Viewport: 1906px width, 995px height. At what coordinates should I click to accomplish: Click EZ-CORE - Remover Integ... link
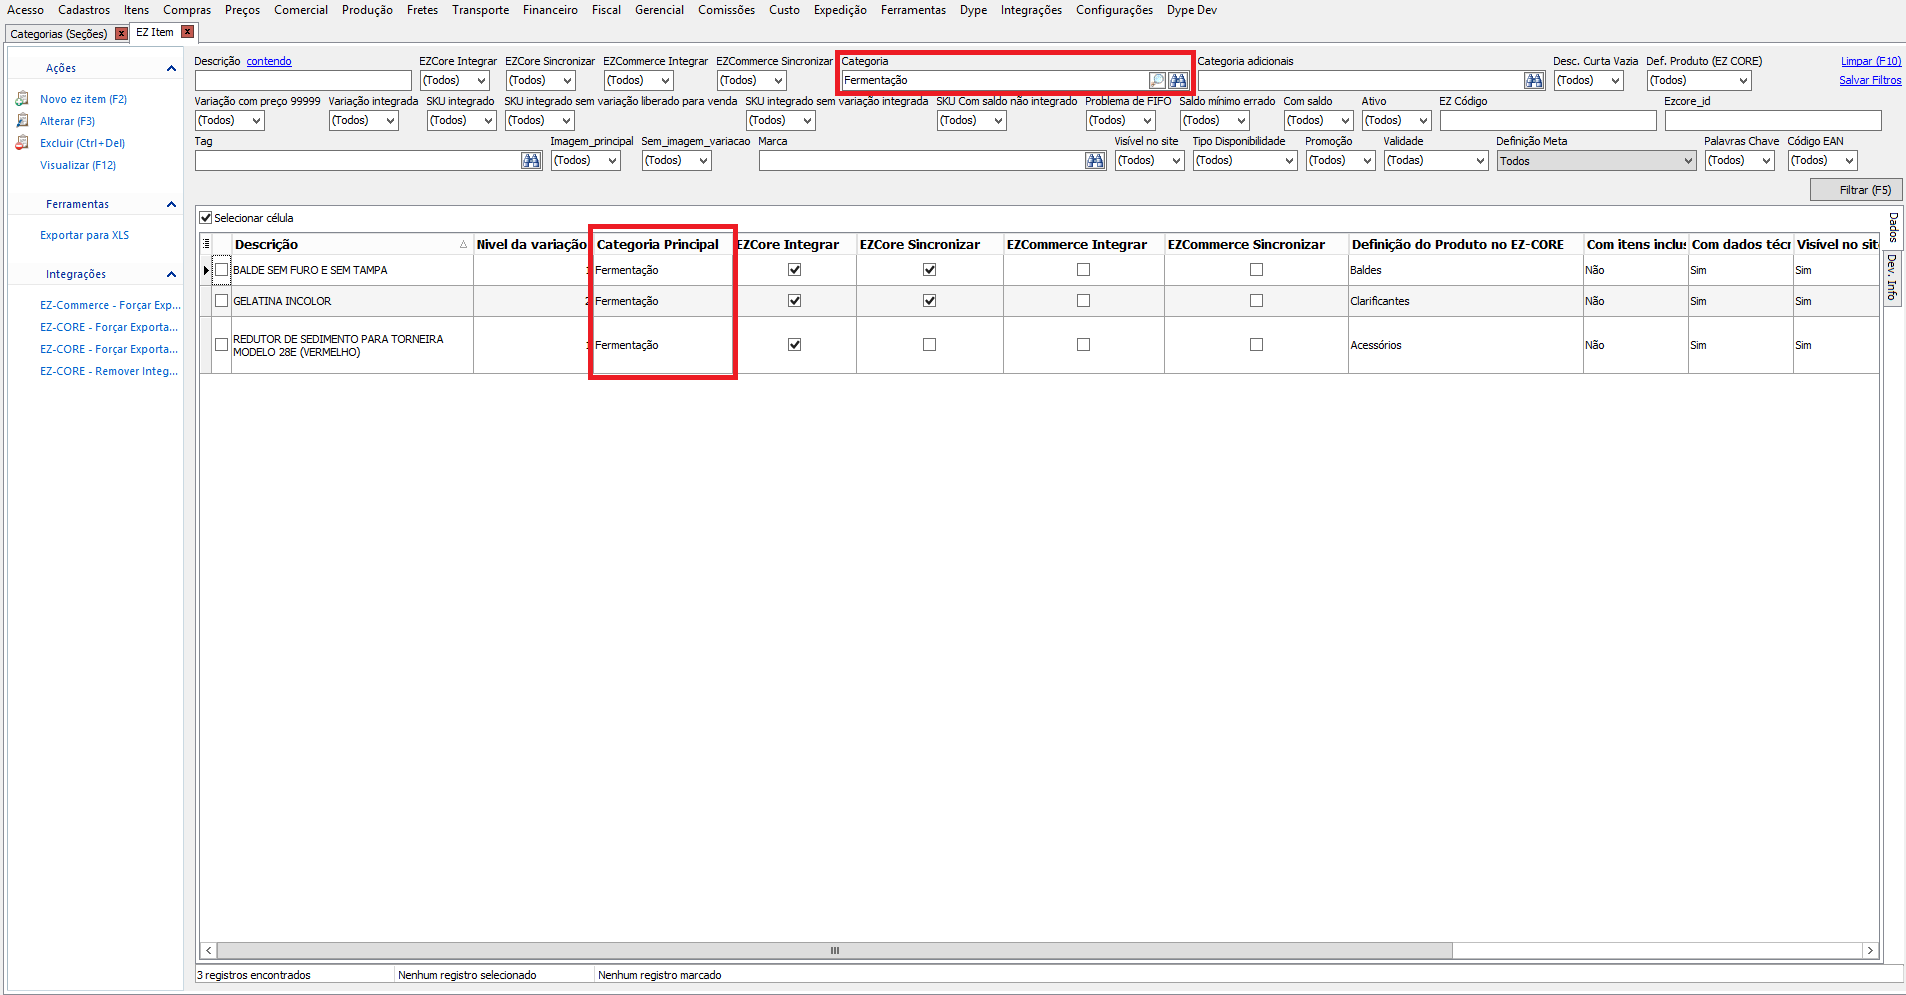[109, 371]
